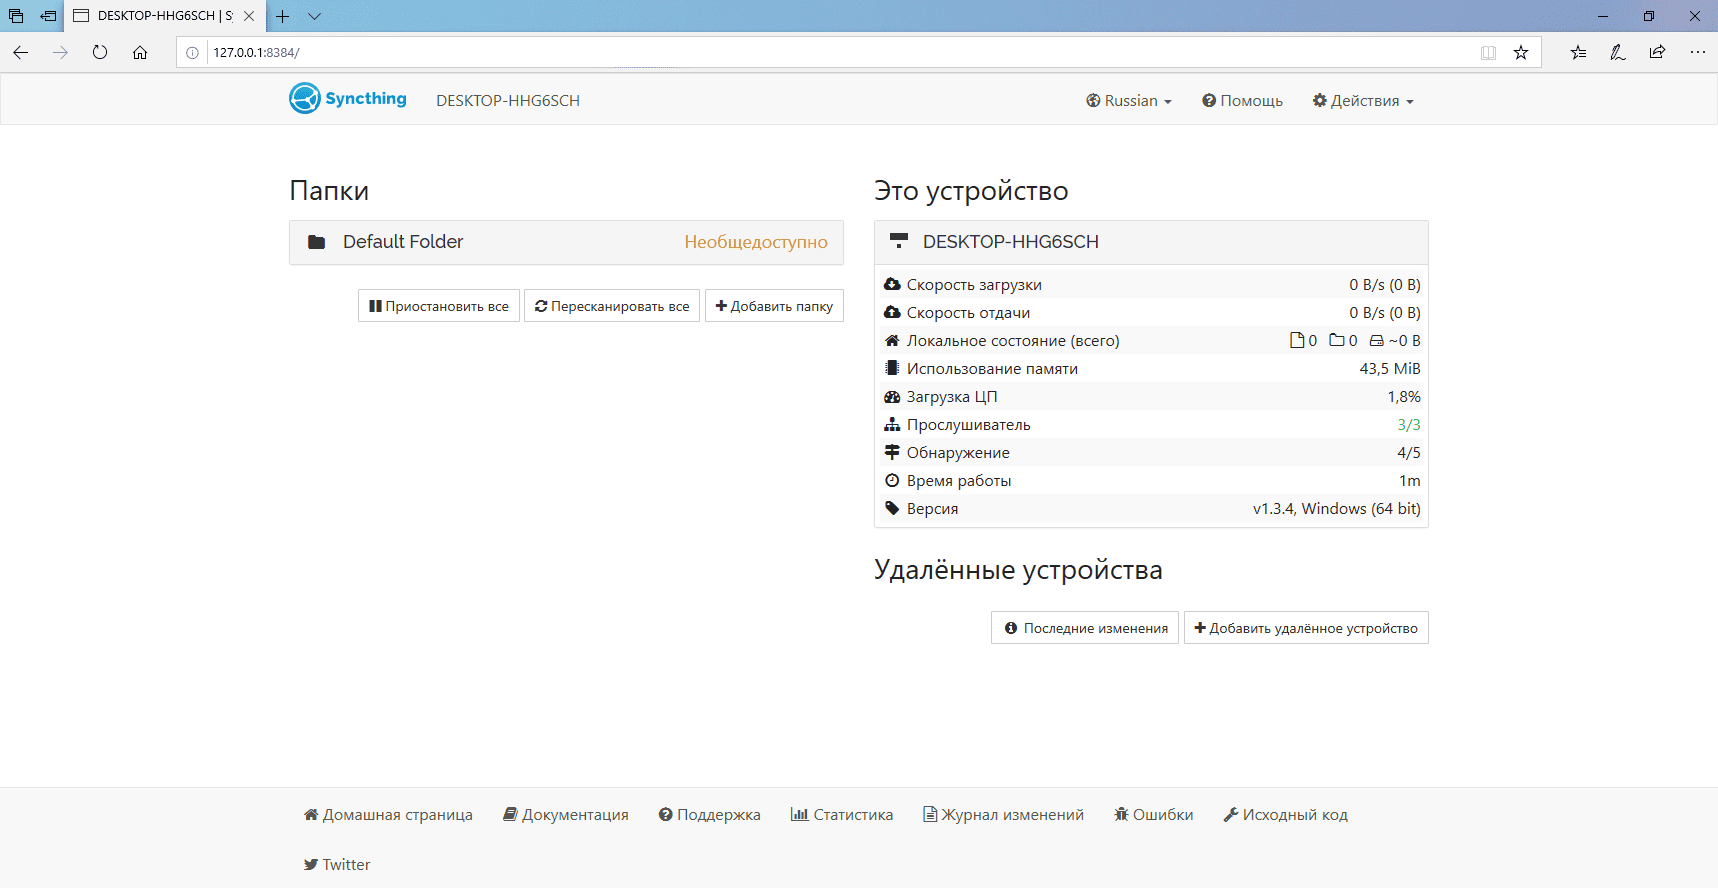Open the Журнал изменений footer link
Image resolution: width=1718 pixels, height=888 pixels.
coord(1003,815)
